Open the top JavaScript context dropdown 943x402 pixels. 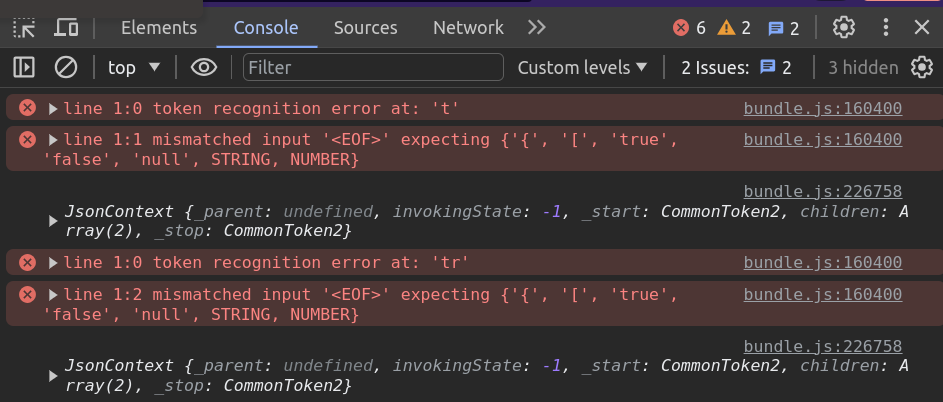point(134,67)
